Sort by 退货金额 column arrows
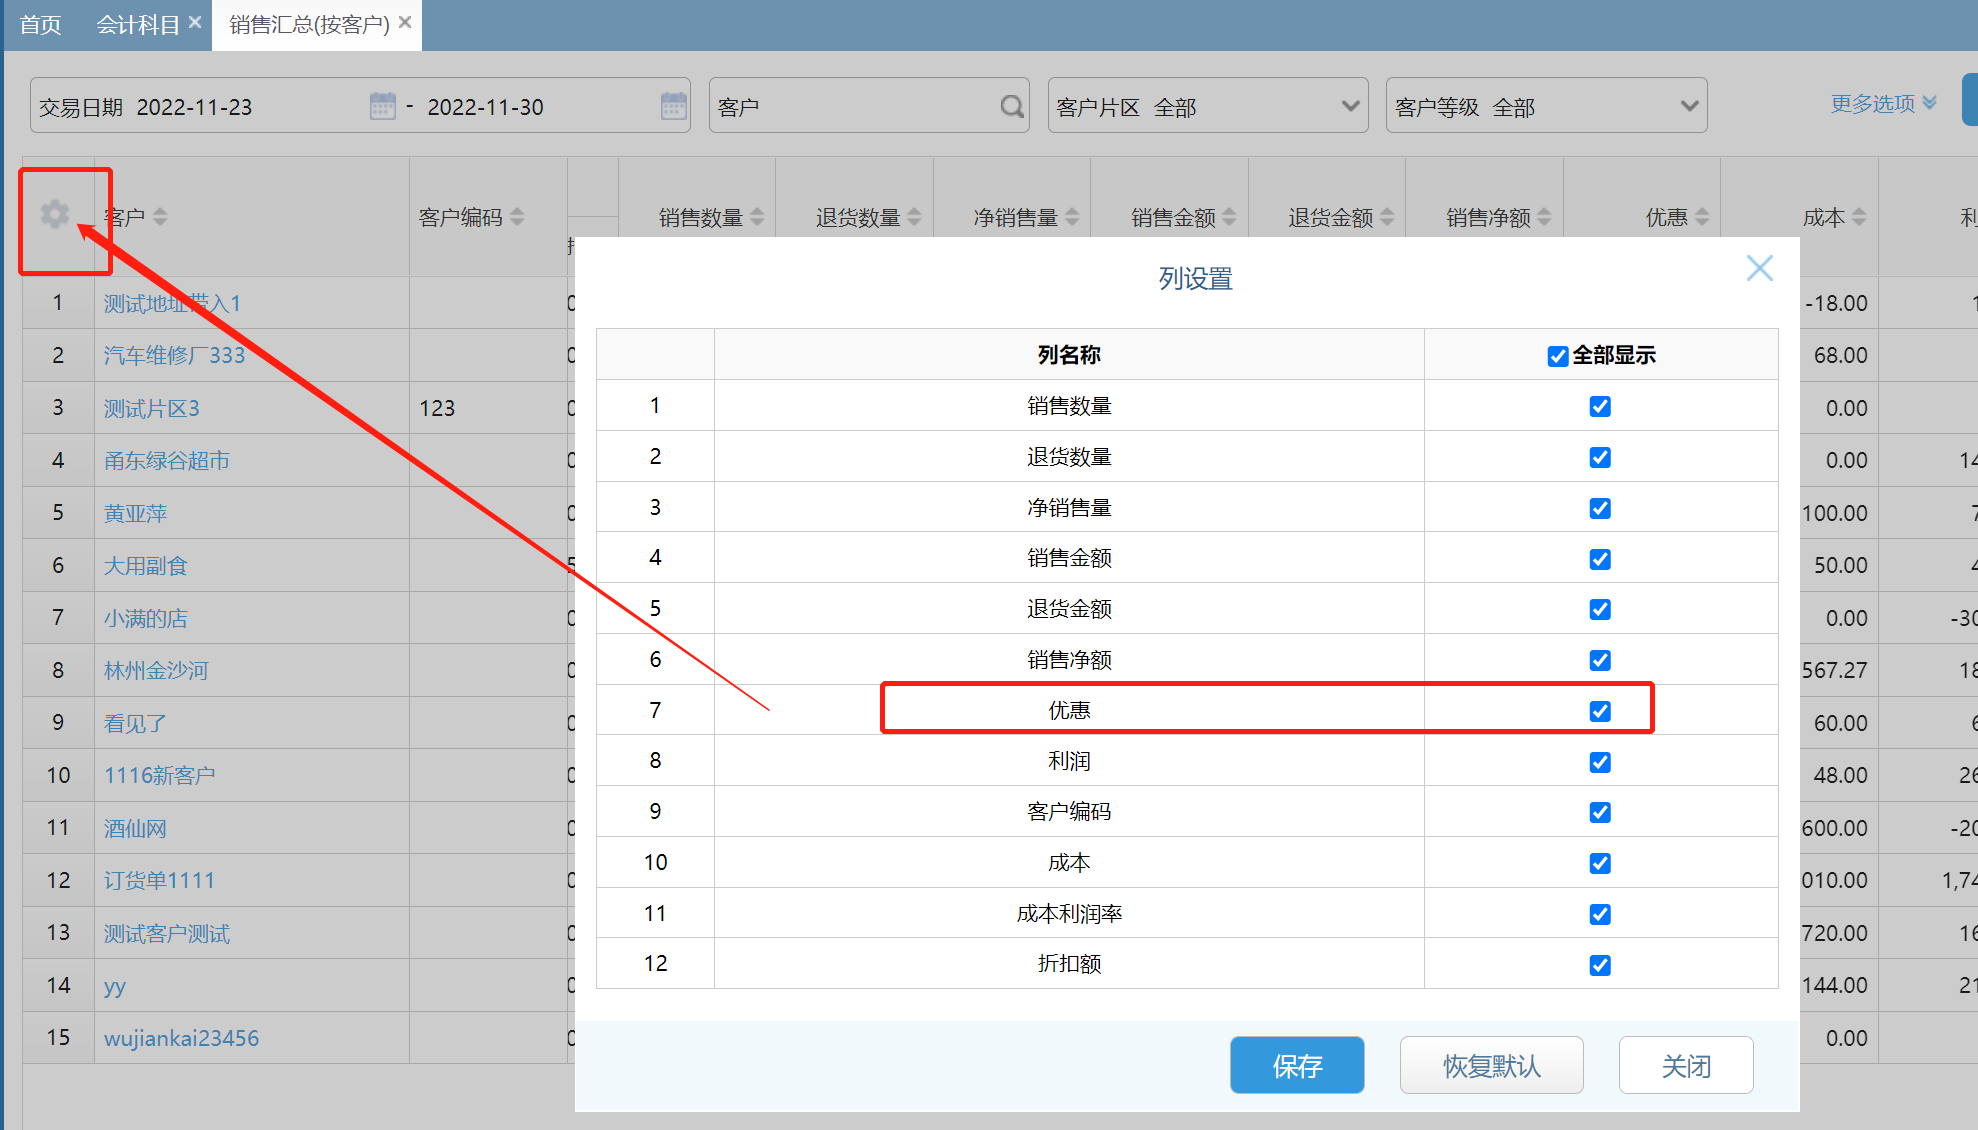The width and height of the screenshot is (1978, 1130). click(1387, 217)
